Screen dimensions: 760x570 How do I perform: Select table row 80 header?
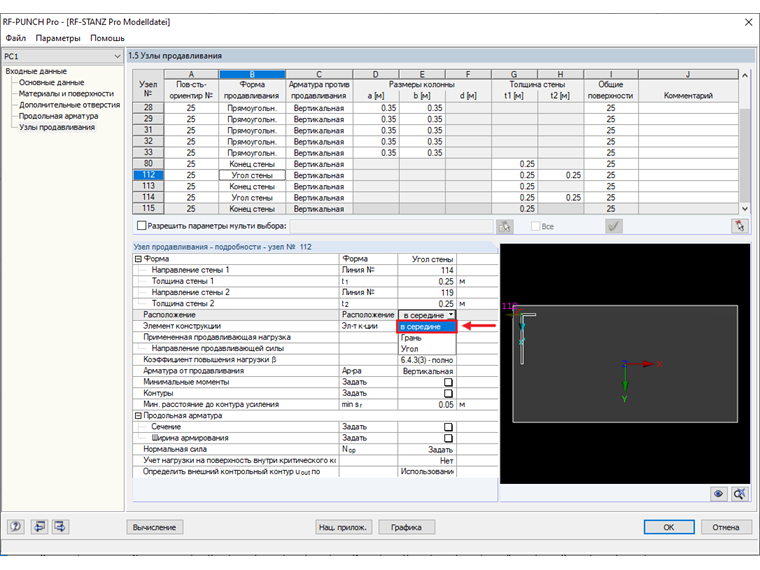pos(148,164)
